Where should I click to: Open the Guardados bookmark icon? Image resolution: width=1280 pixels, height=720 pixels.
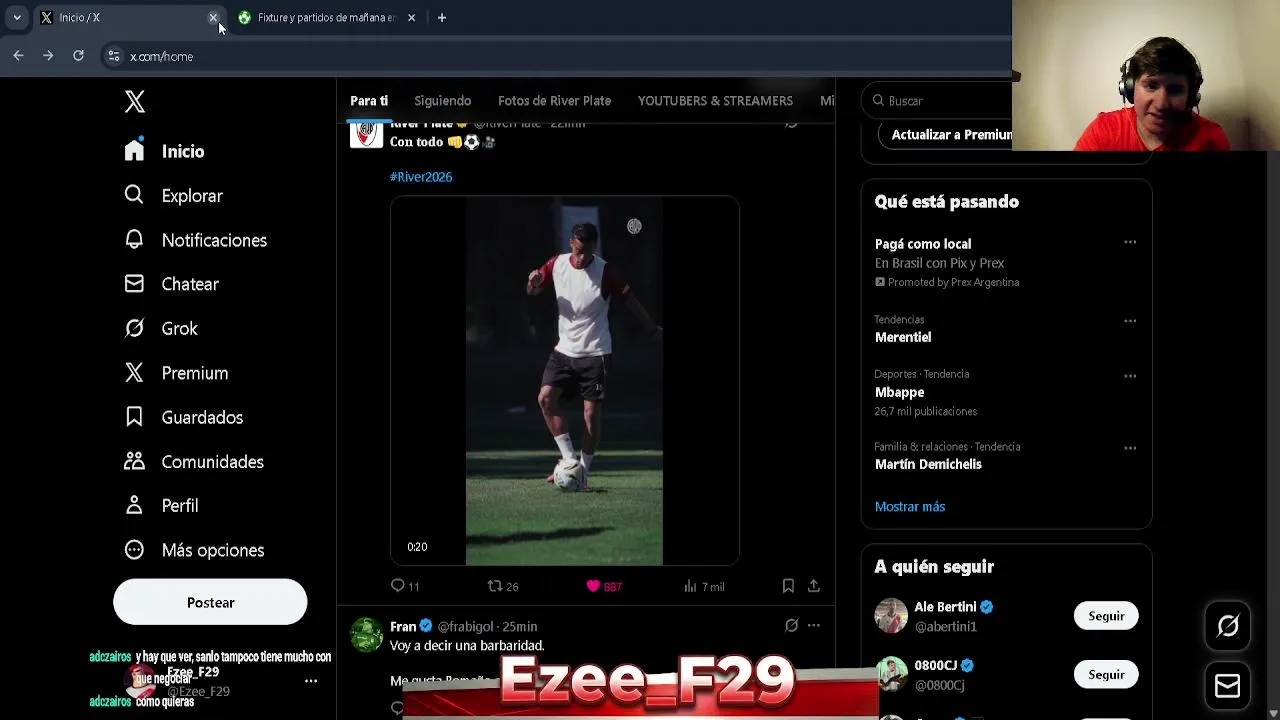(x=134, y=417)
